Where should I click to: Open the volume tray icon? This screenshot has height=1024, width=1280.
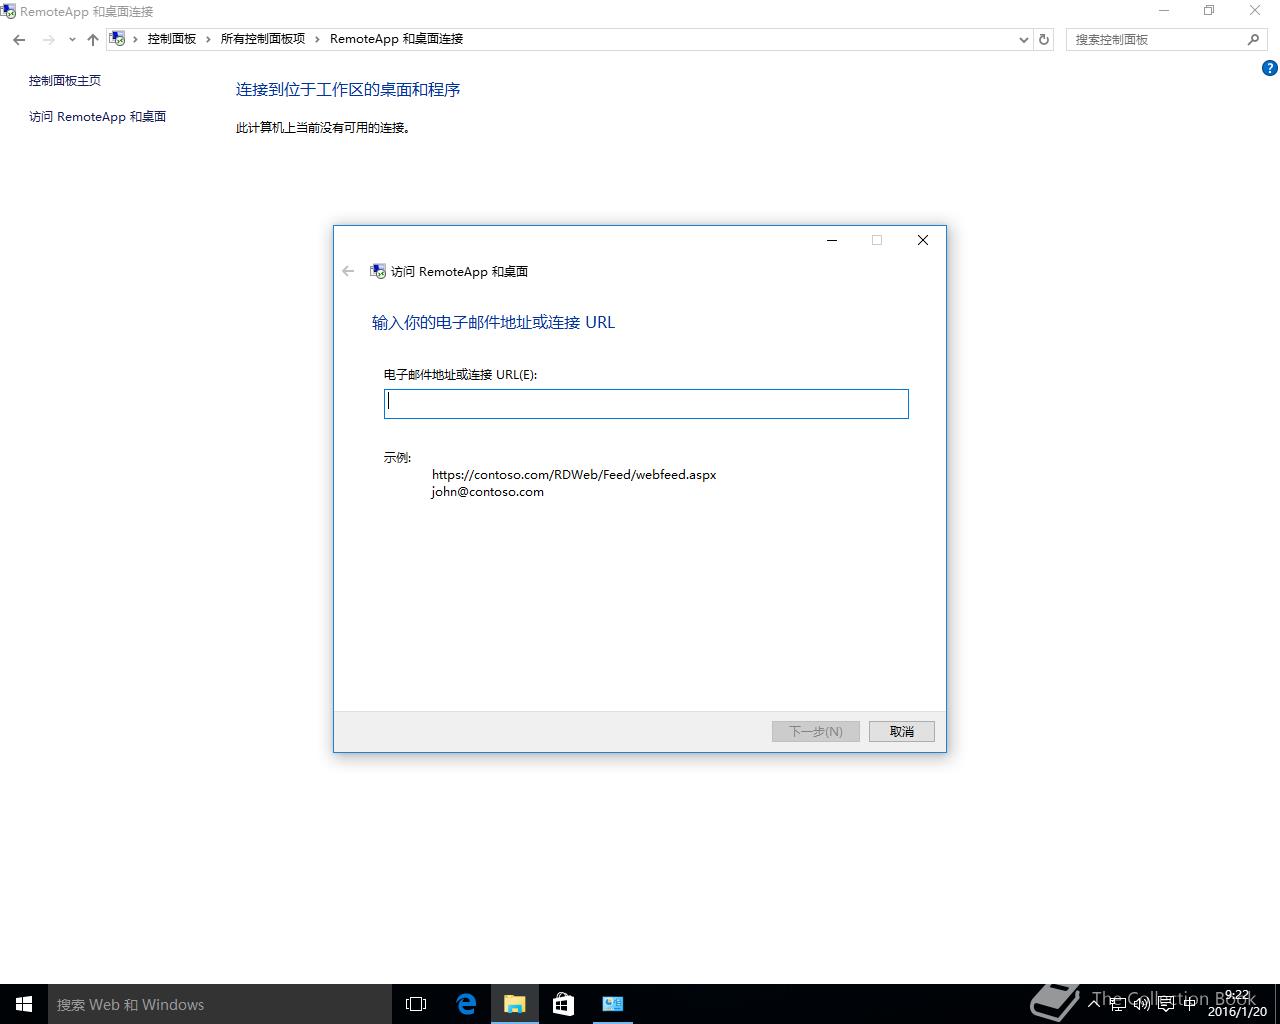1141,1004
